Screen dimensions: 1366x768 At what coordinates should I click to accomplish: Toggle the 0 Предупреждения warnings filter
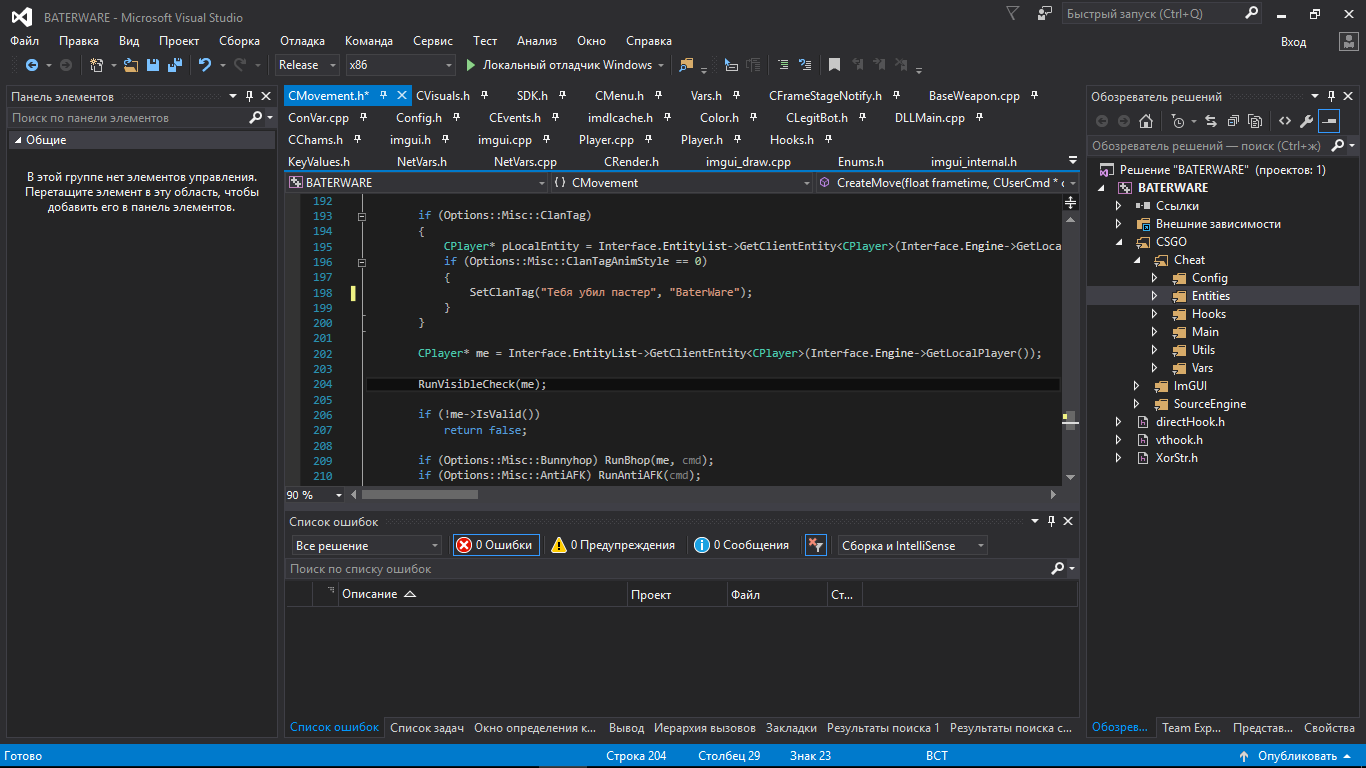point(613,545)
